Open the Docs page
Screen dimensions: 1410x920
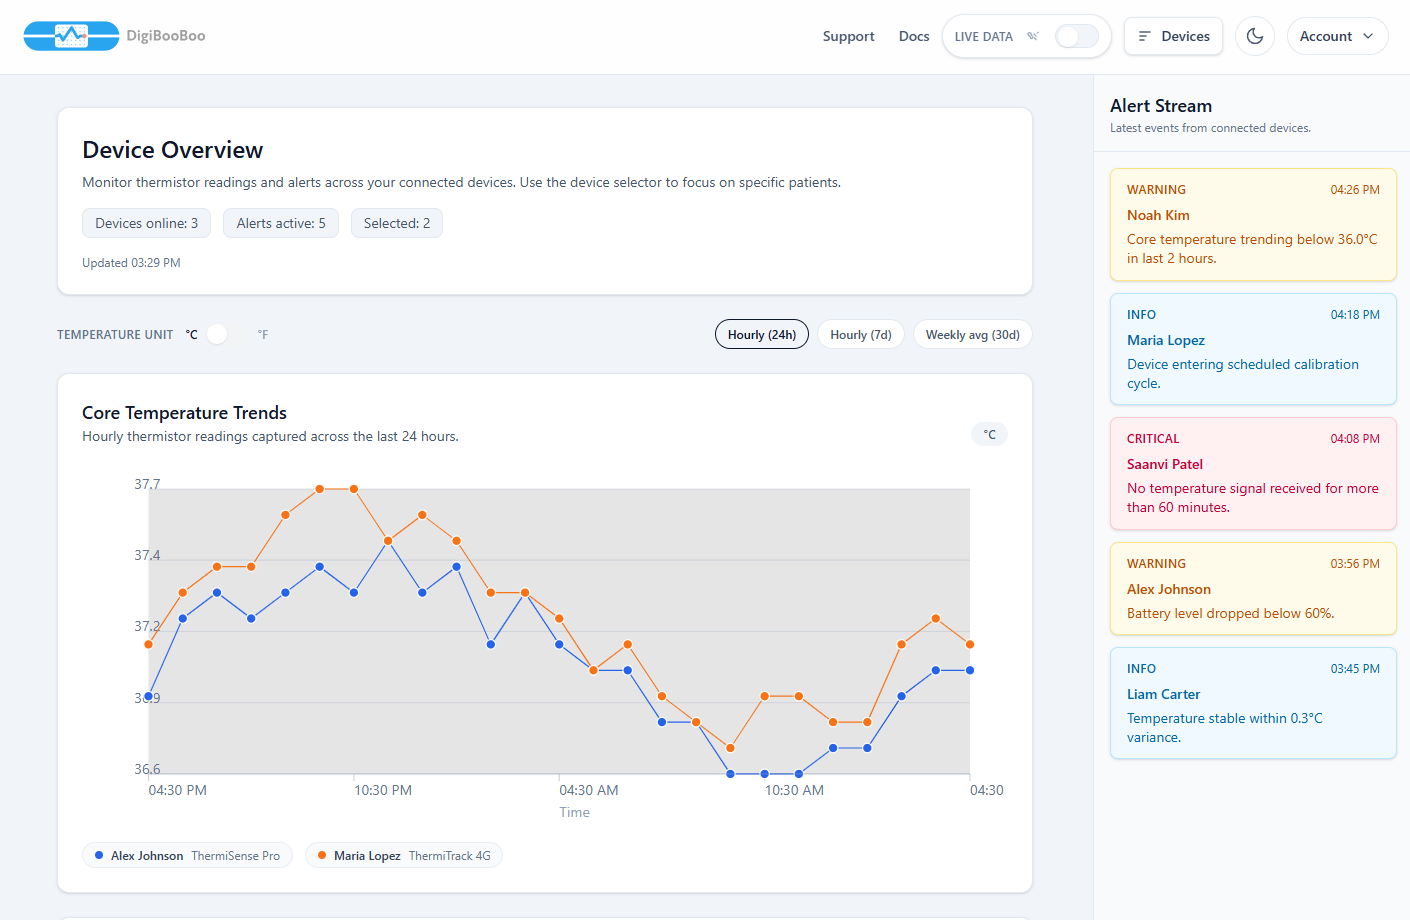913,35
